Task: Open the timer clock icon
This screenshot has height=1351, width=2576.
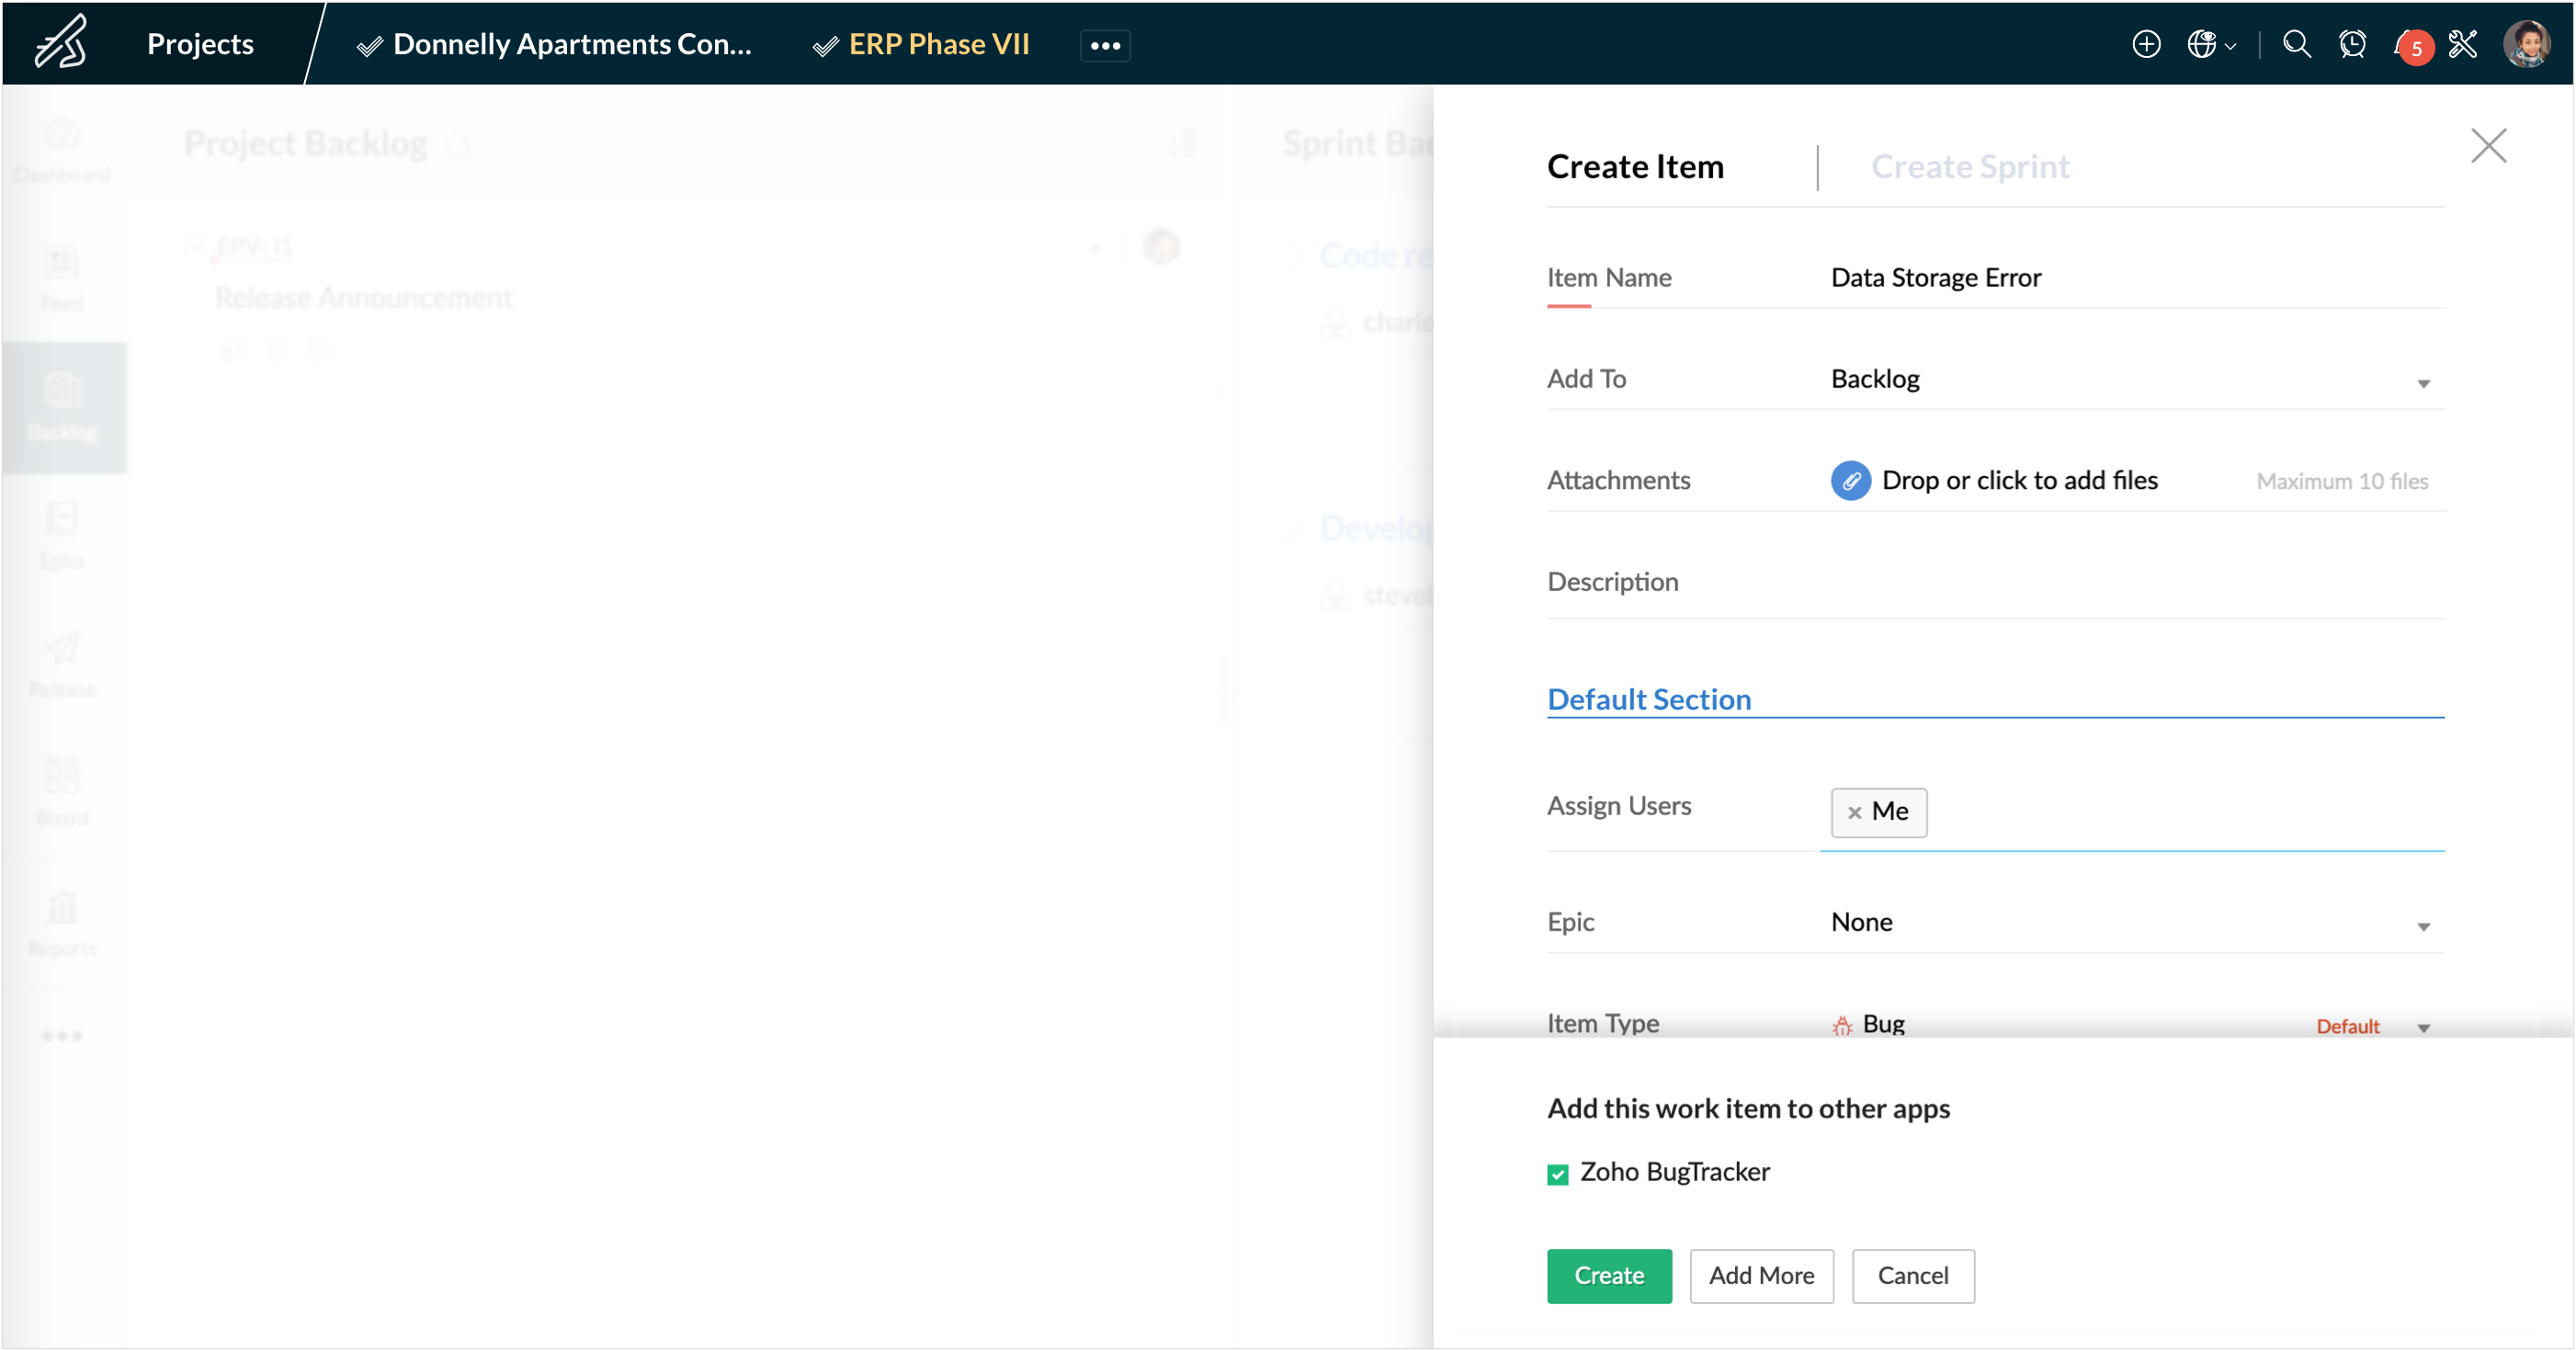Action: (2352, 44)
